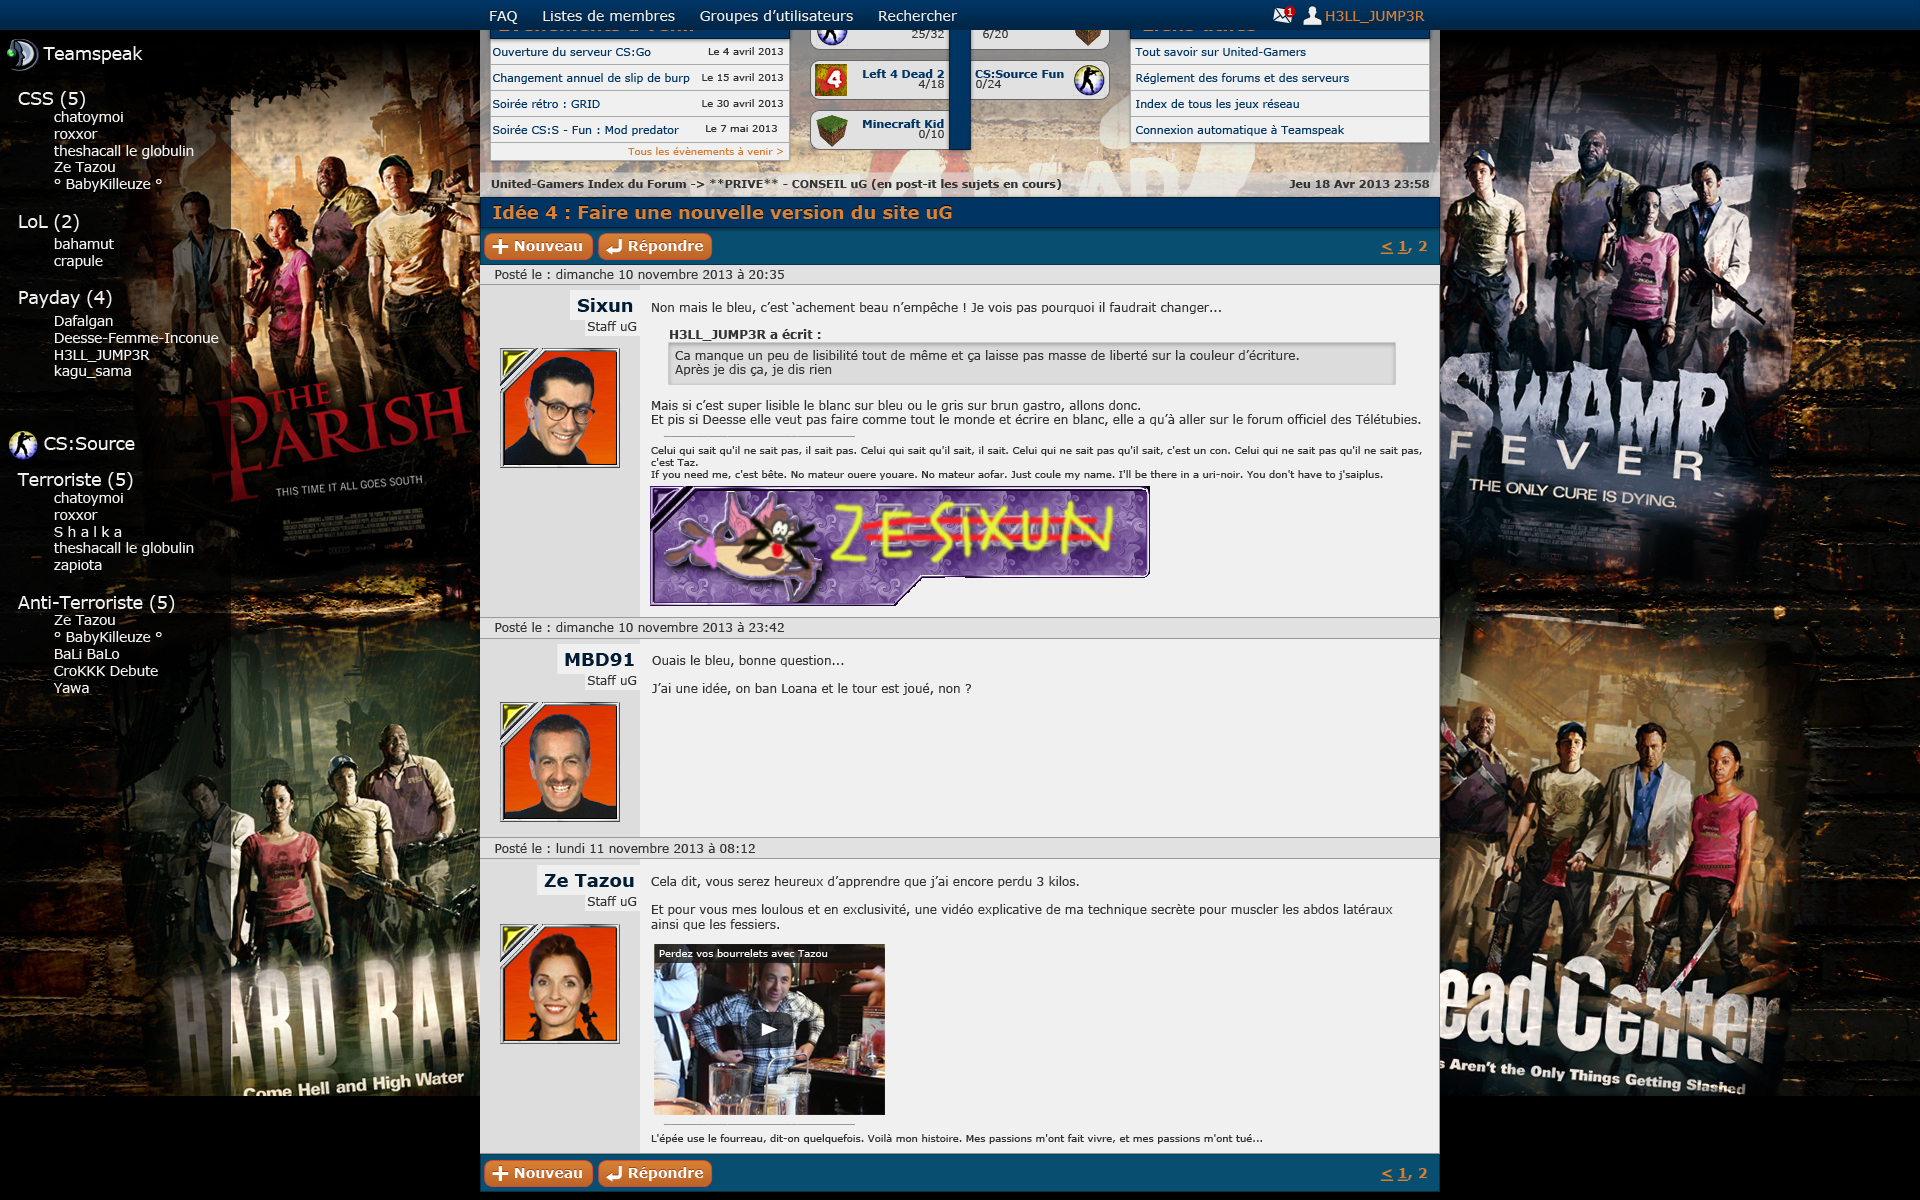Click BaLi BaLo in Anti-Terroriste list
The height and width of the screenshot is (1200, 1920).
click(87, 654)
